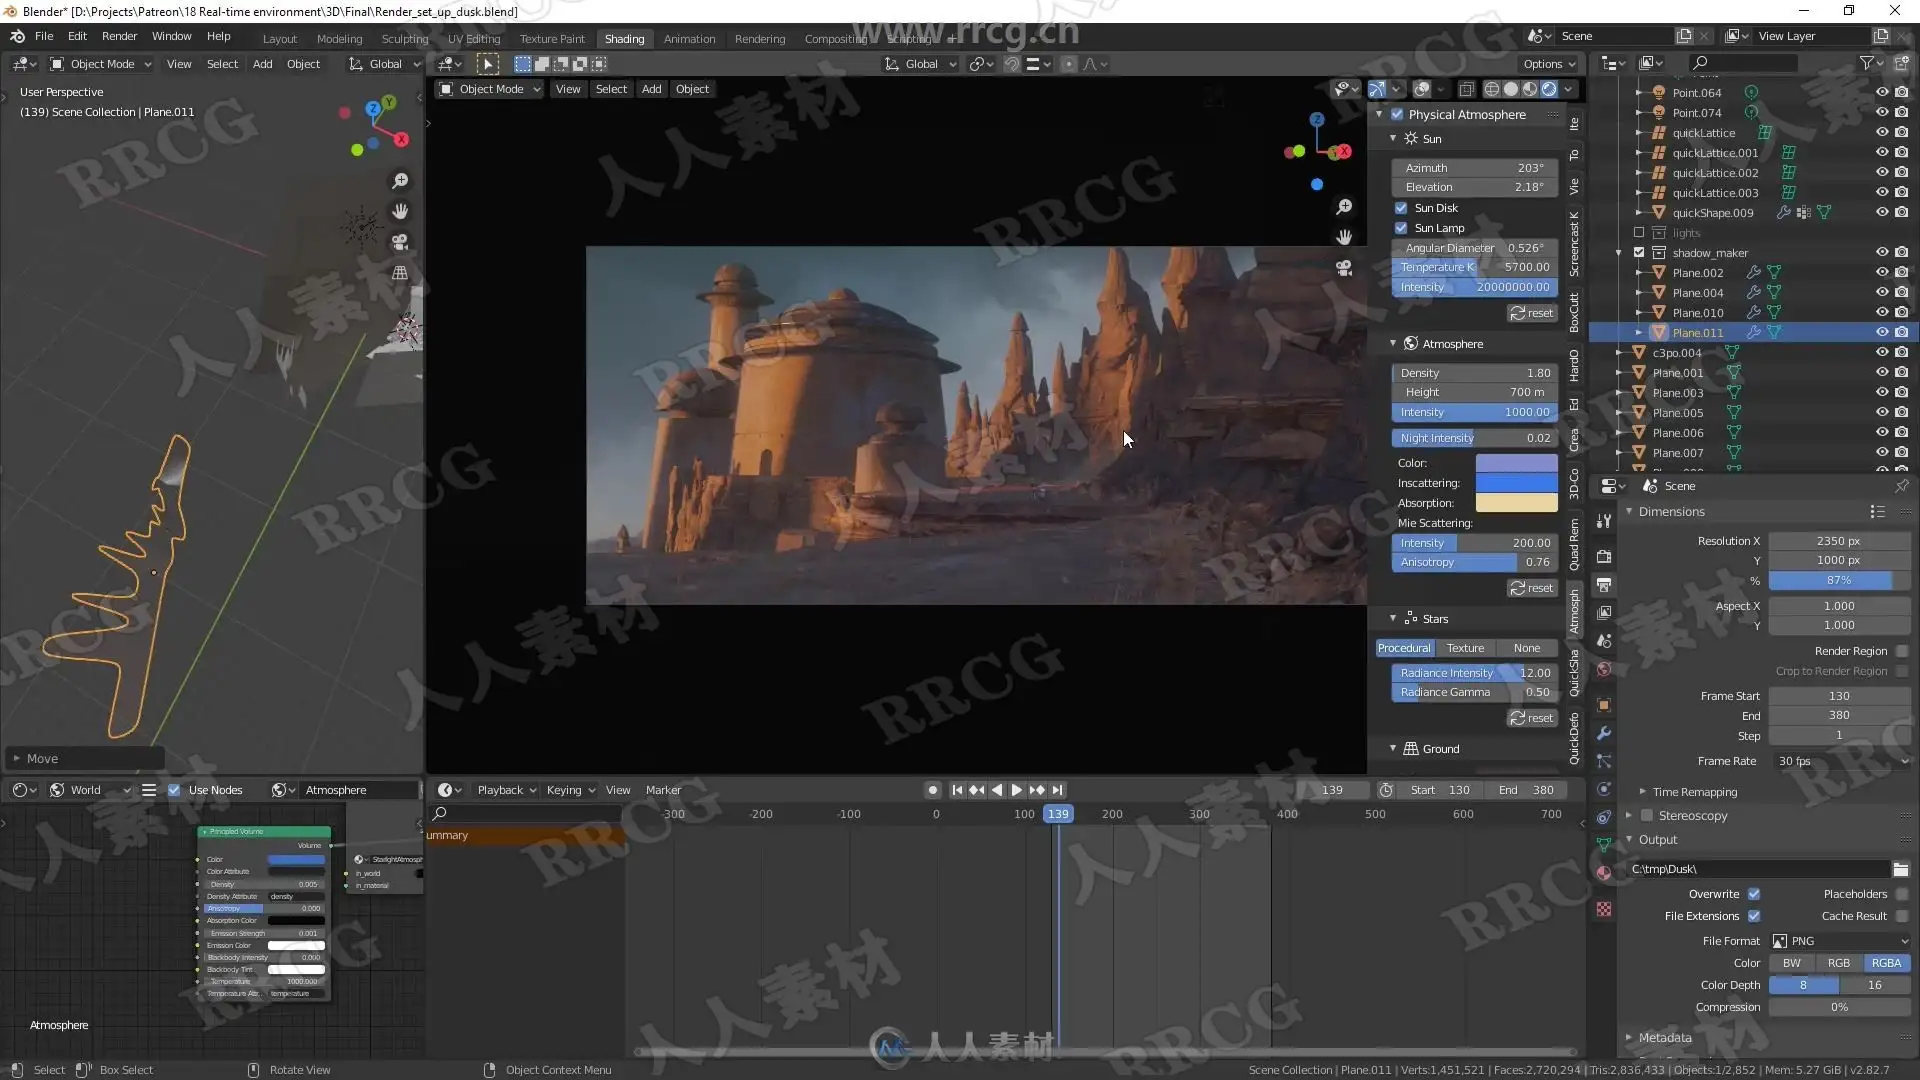The image size is (1920, 1080).
Task: Switch to rendered viewport shading mode
Action: (1549, 89)
